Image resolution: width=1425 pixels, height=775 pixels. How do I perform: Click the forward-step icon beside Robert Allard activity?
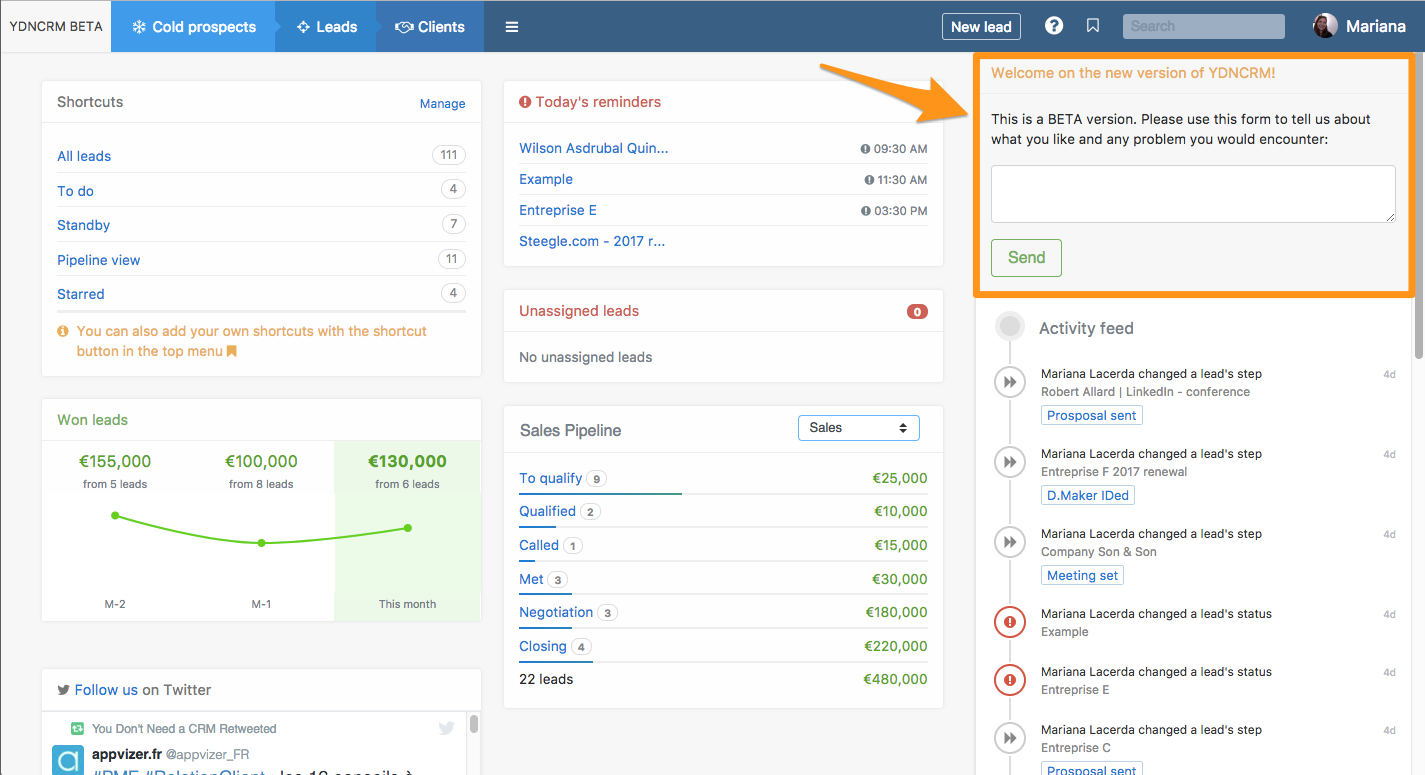click(1010, 382)
